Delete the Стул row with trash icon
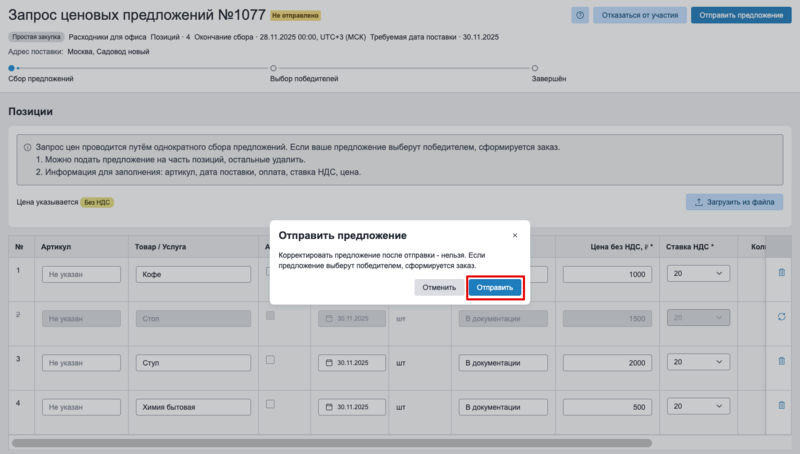 click(x=781, y=361)
